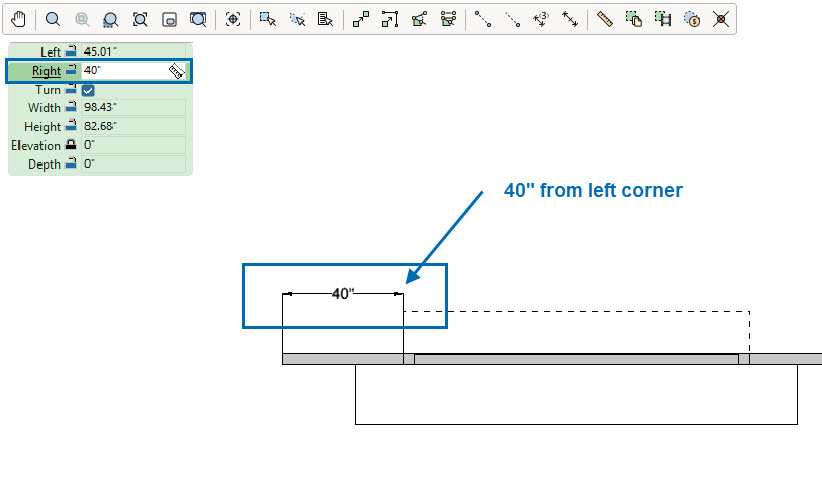Select the double-headed arrow dimension tool
This screenshot has width=822, height=478.
(x=570, y=19)
